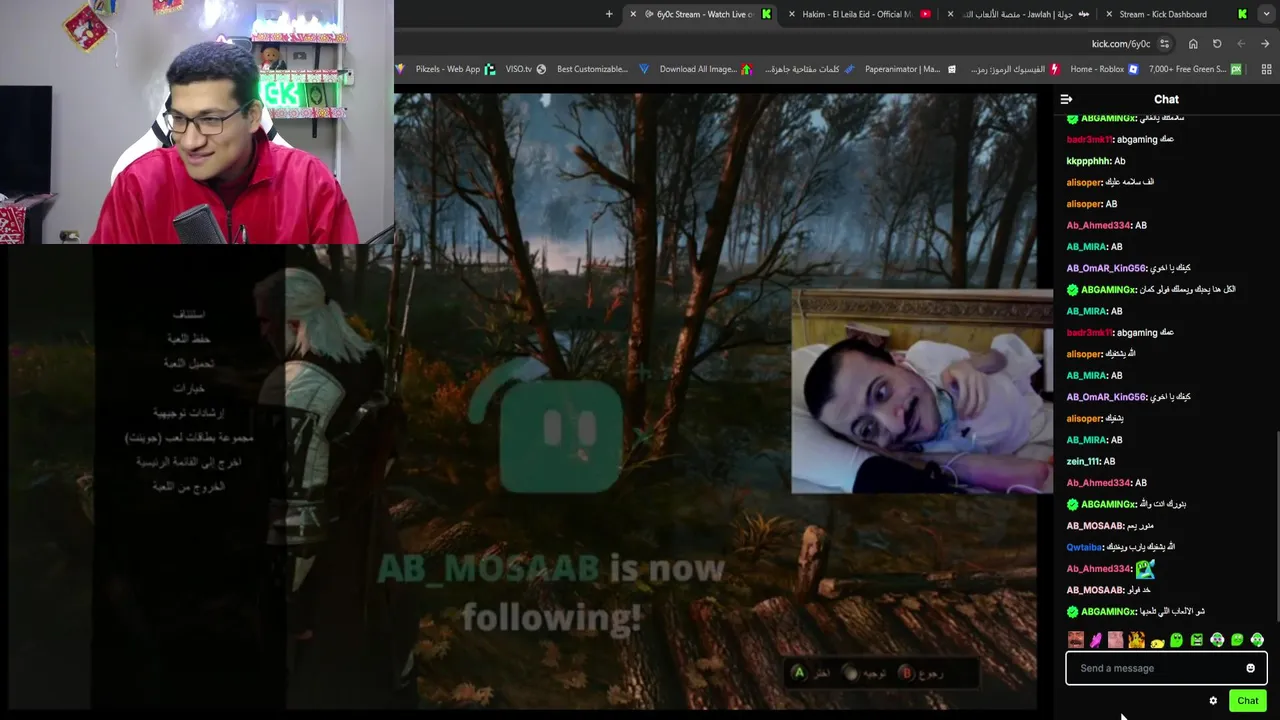Click the streamer webcam overlay
The image size is (1280, 720).
(x=197, y=122)
